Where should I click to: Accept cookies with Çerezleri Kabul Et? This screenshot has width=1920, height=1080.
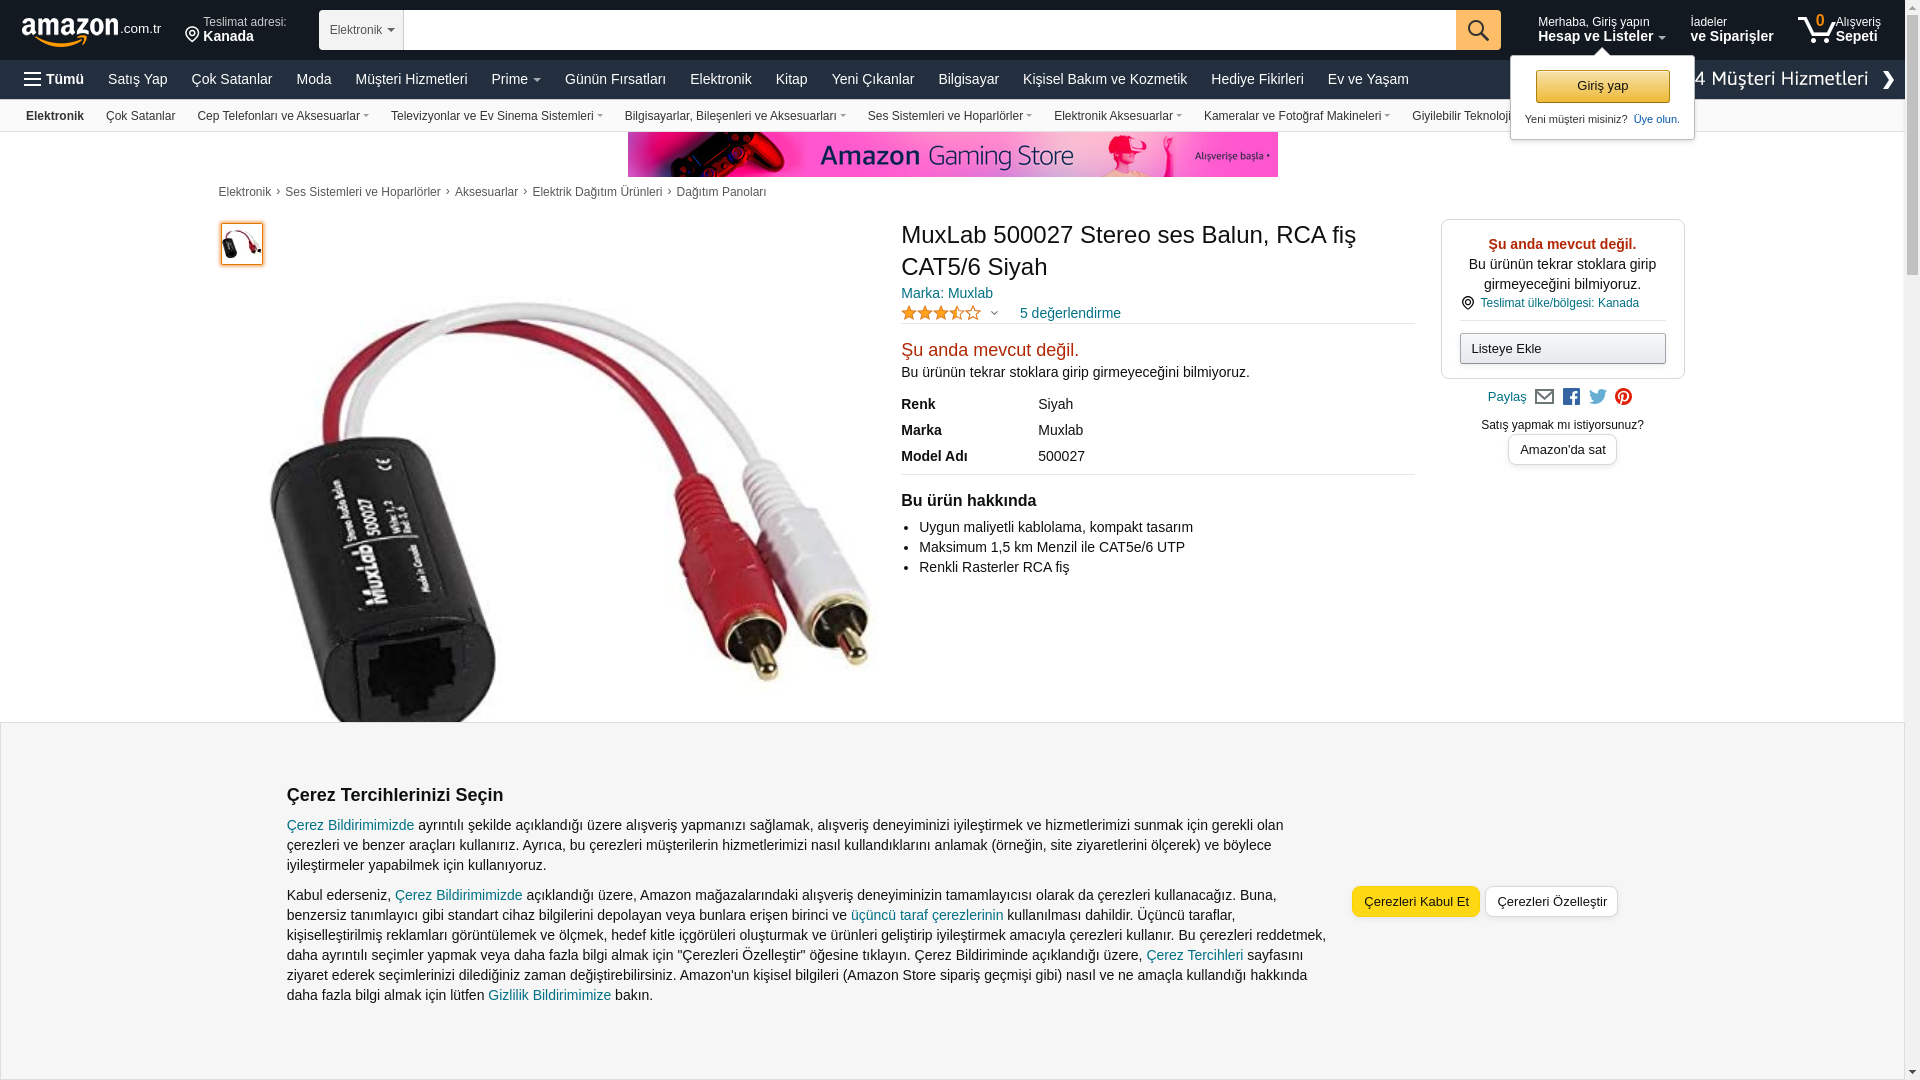click(x=1415, y=901)
